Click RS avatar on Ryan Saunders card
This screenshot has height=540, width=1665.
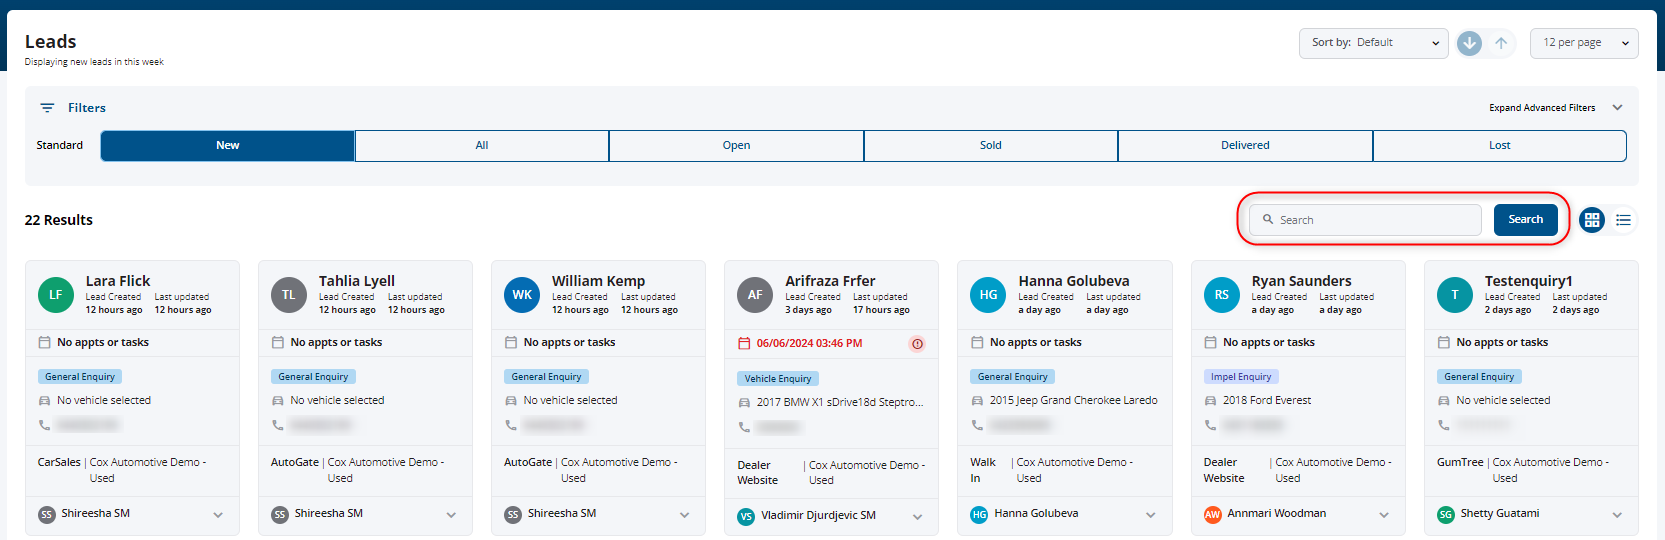1222,295
